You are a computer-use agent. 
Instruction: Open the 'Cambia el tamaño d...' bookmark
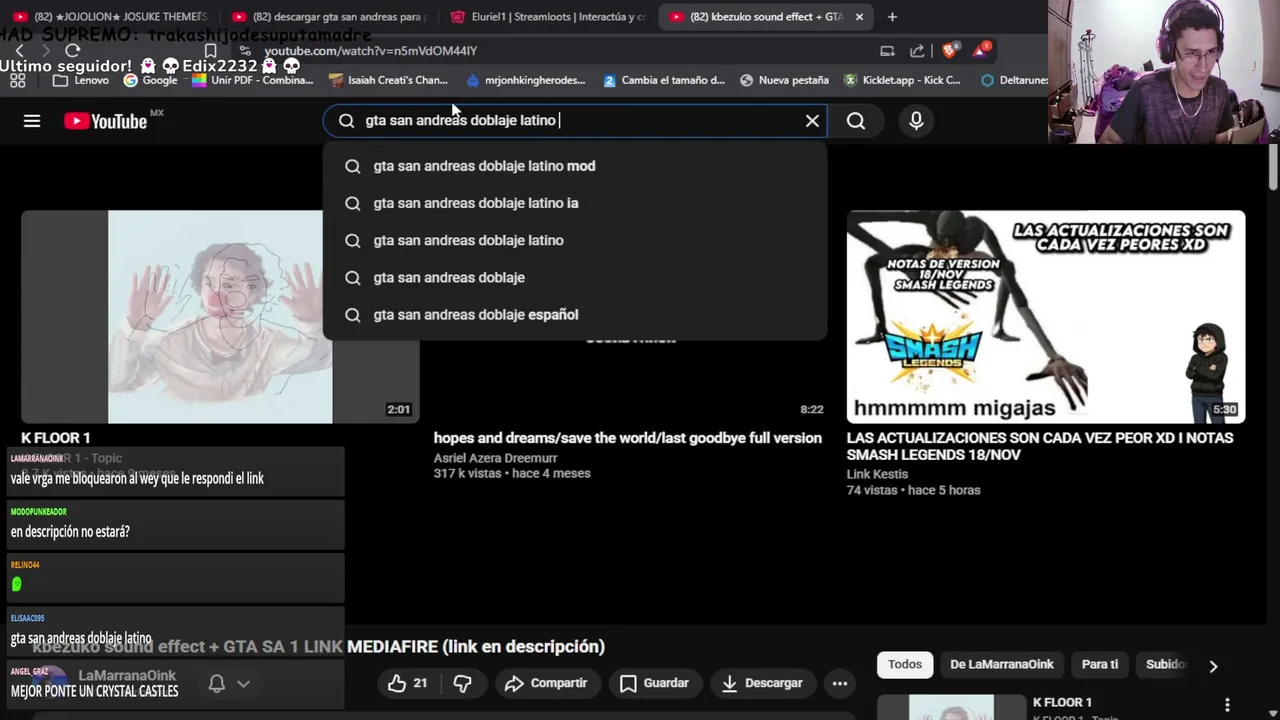663,80
